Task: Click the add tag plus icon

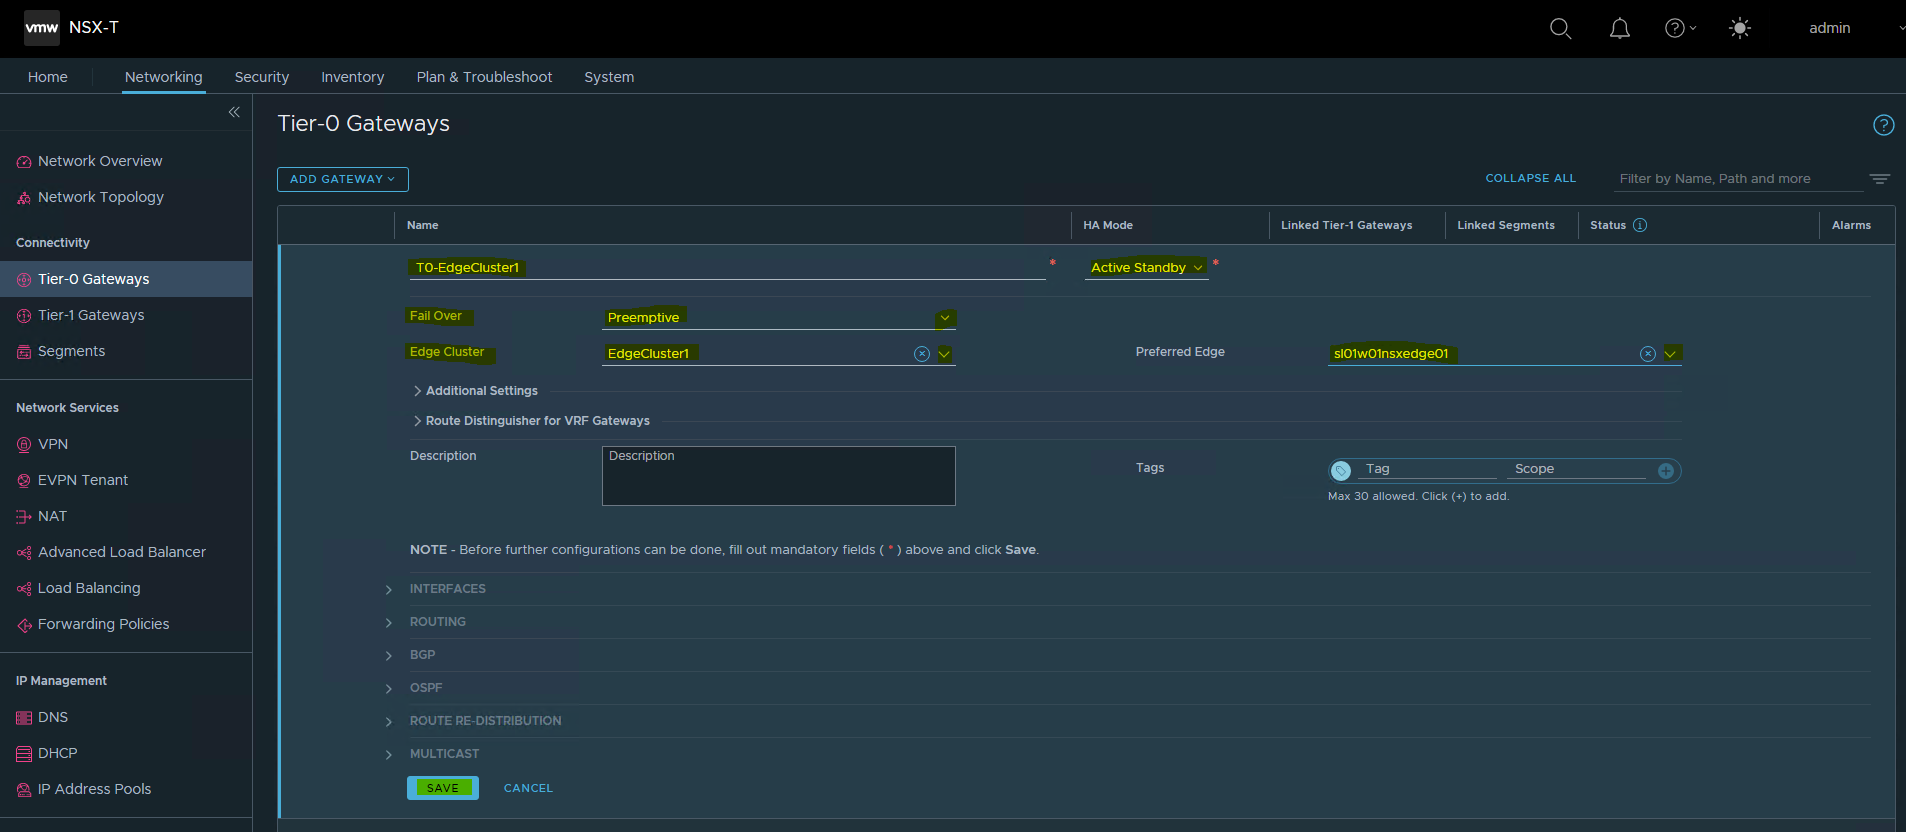Action: 1666,471
